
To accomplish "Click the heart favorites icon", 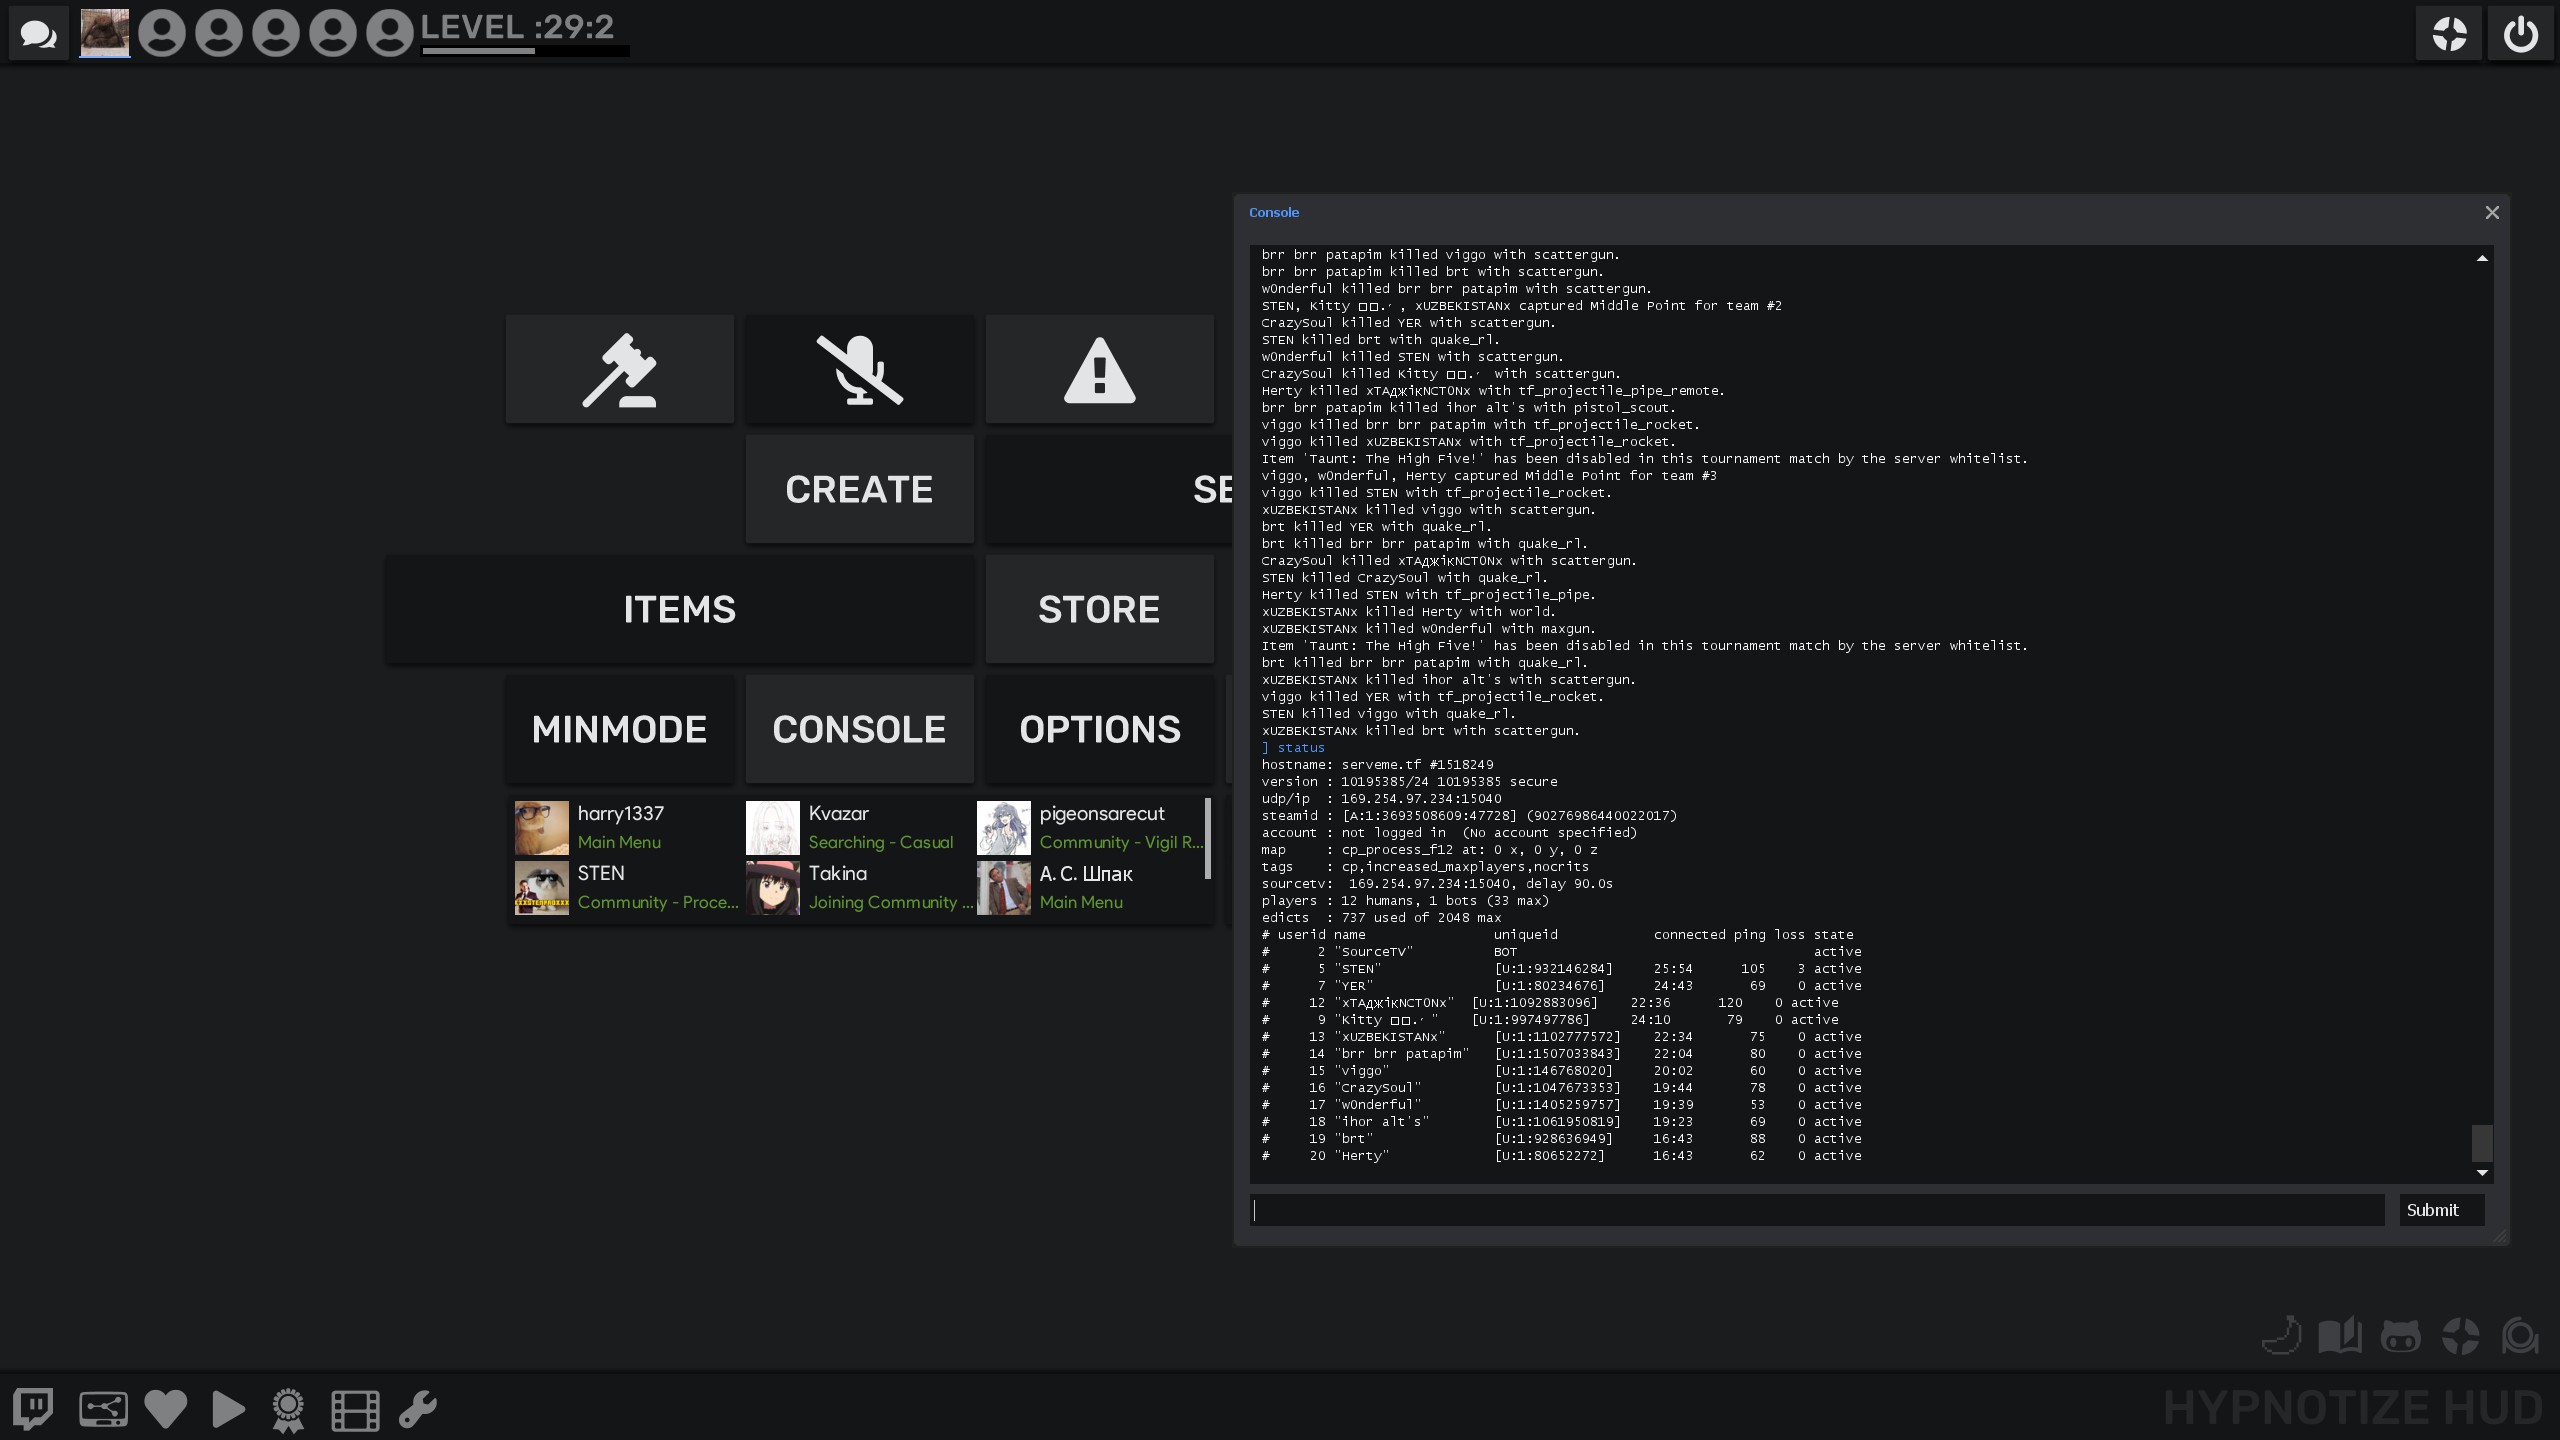I will point(166,1409).
